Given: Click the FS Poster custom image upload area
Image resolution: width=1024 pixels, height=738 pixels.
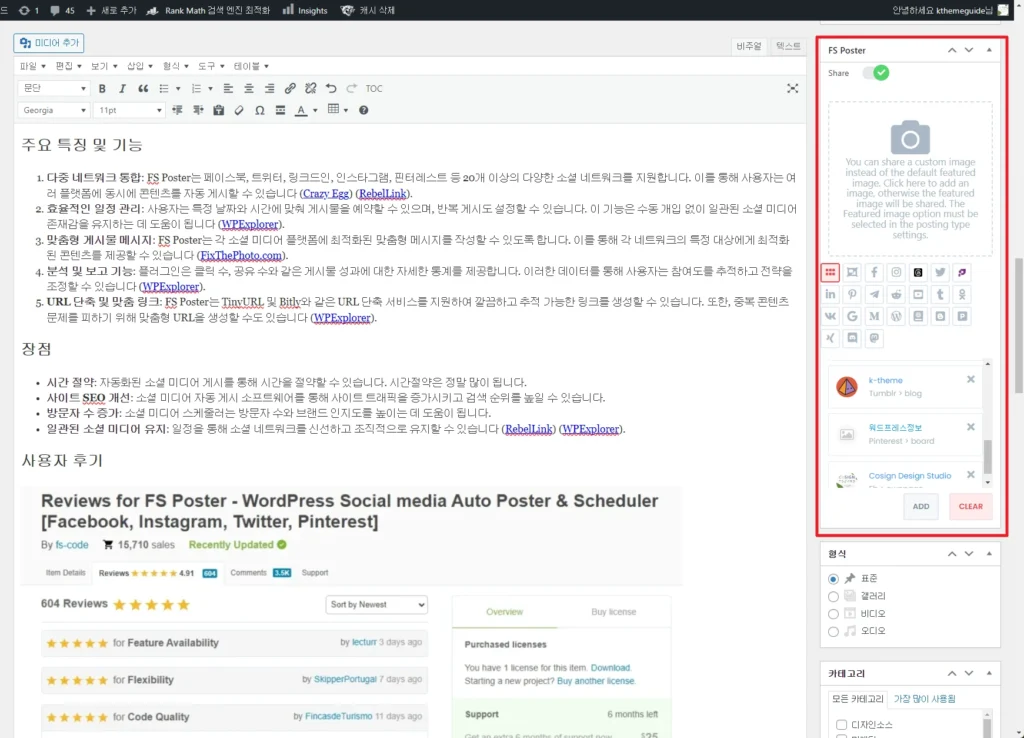Looking at the screenshot, I should point(910,179).
